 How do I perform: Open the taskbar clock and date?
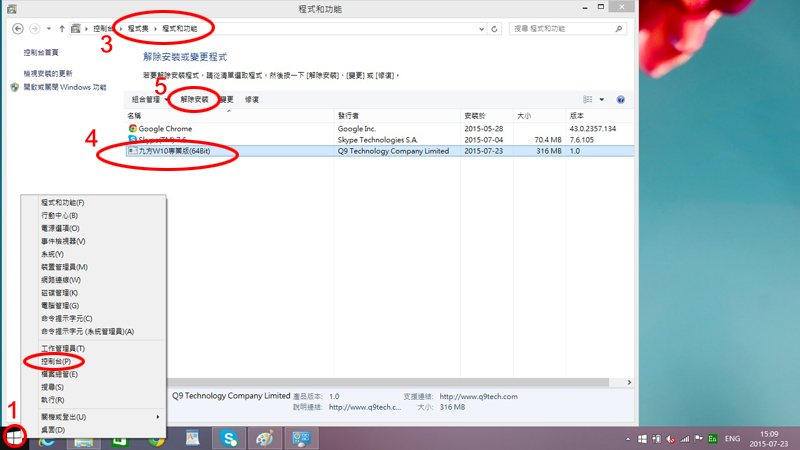pyautogui.click(x=768, y=439)
